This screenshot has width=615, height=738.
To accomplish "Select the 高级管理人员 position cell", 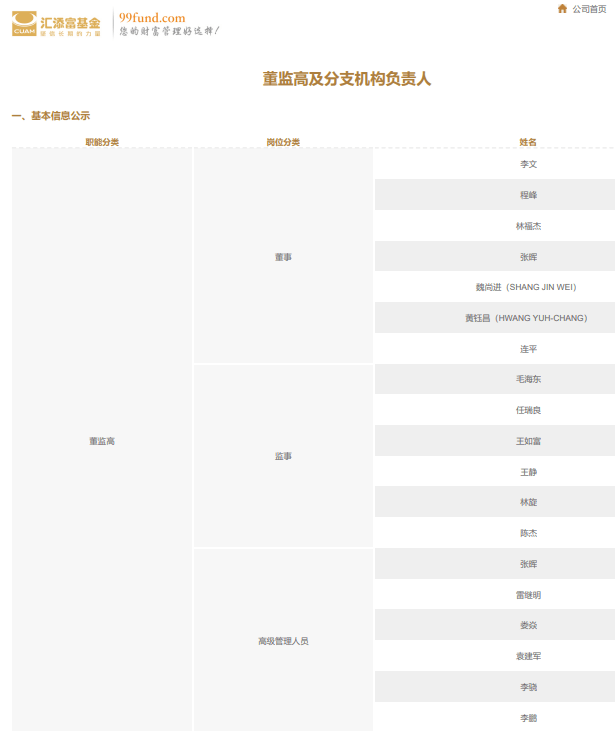I will [x=283, y=641].
